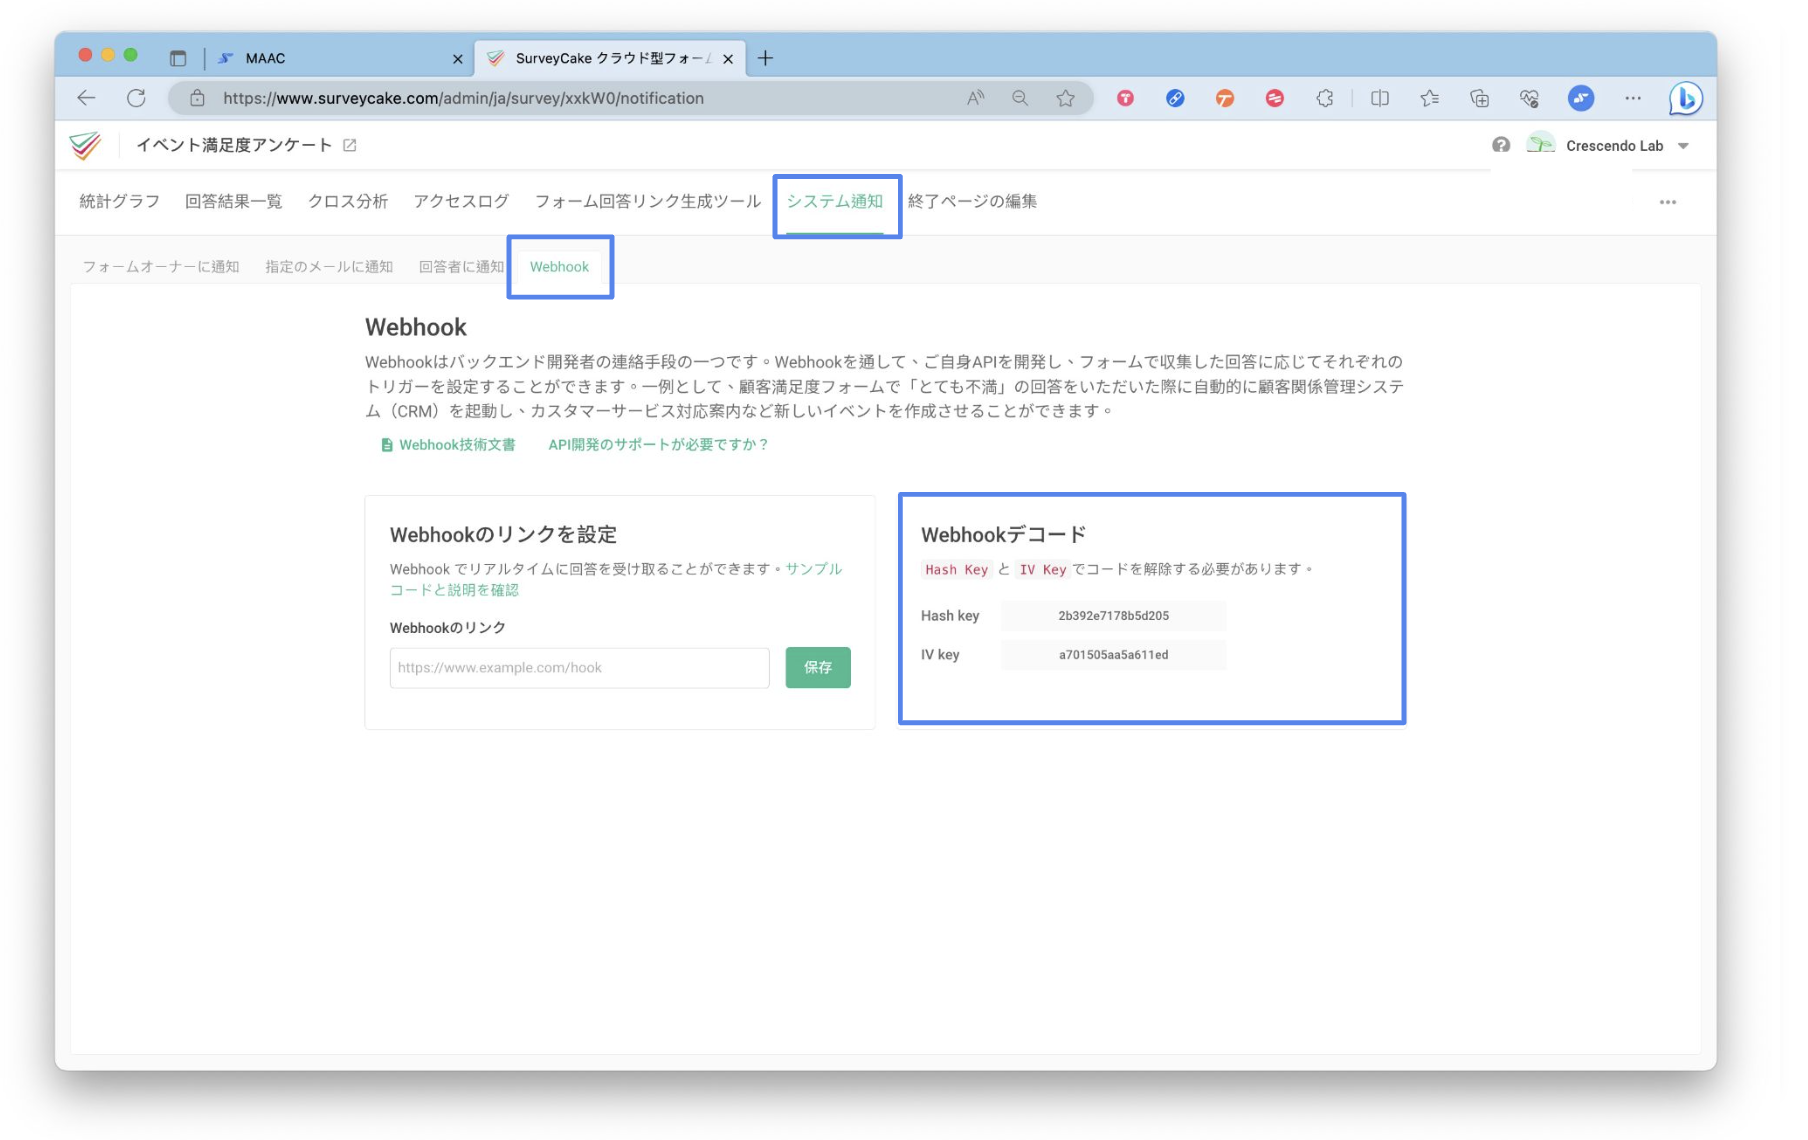Open the 終了ページの編集 tab

972,201
